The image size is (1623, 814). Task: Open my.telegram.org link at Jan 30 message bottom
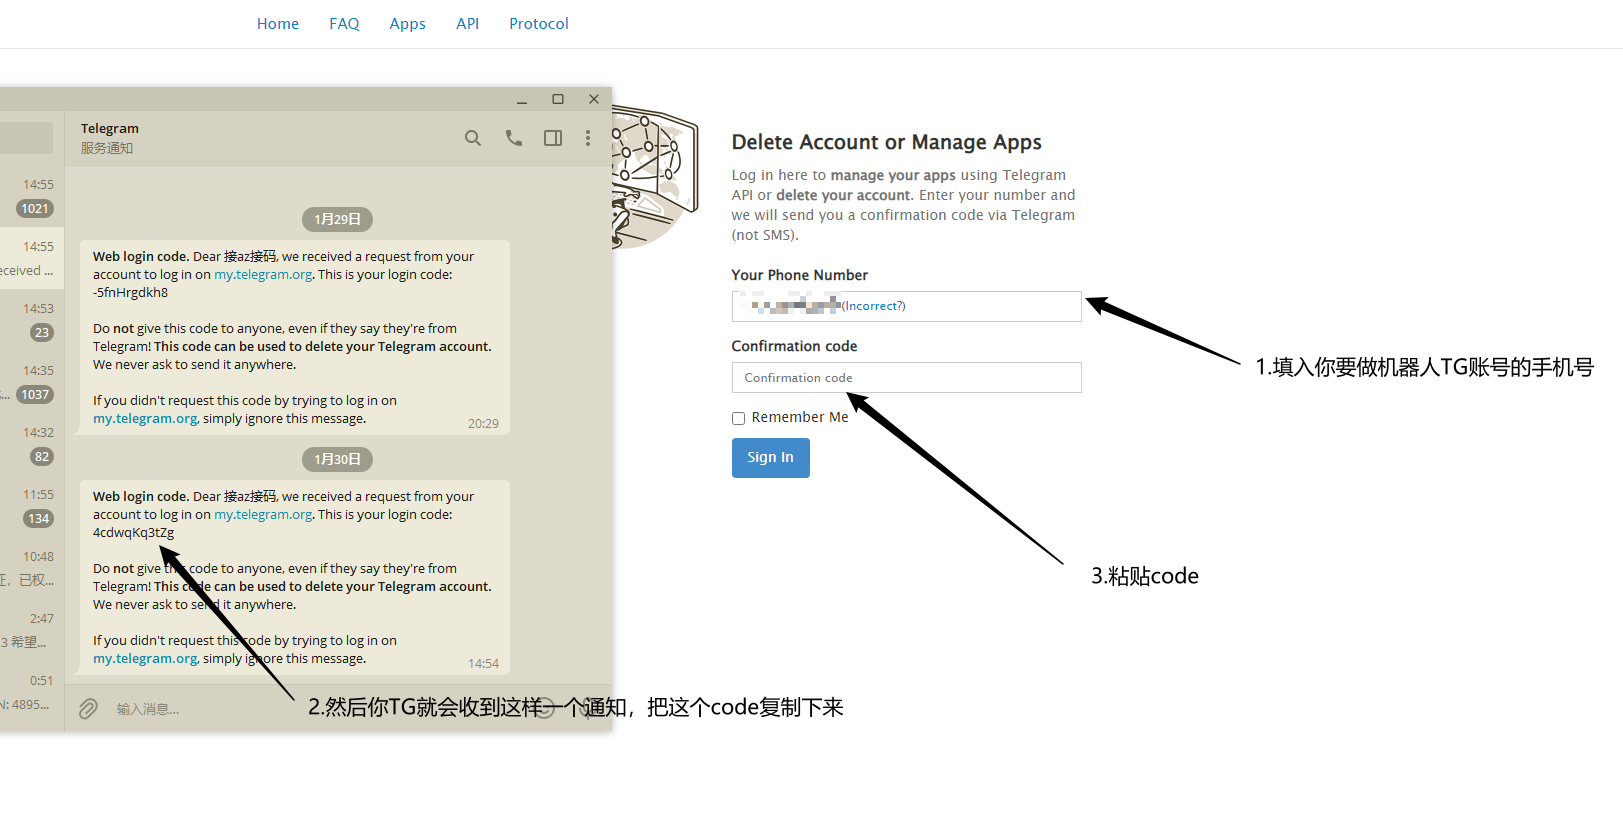[145, 659]
